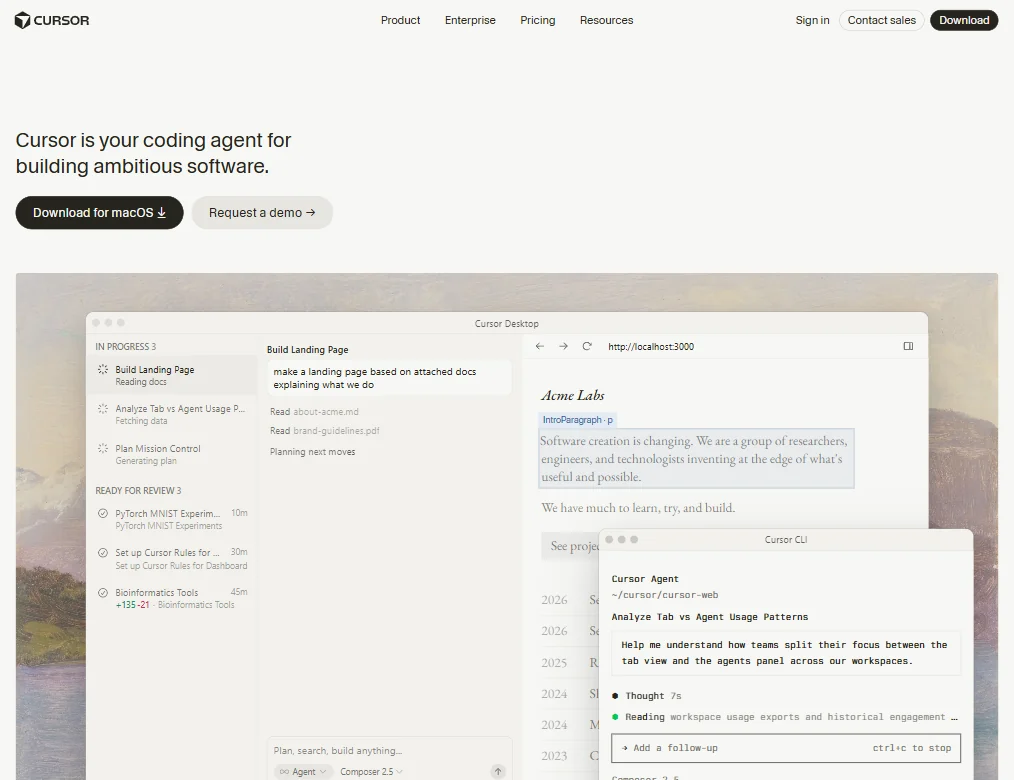Click the highlighted 'Software creation is changing' paragraph
1014x780 pixels.
(x=696, y=459)
